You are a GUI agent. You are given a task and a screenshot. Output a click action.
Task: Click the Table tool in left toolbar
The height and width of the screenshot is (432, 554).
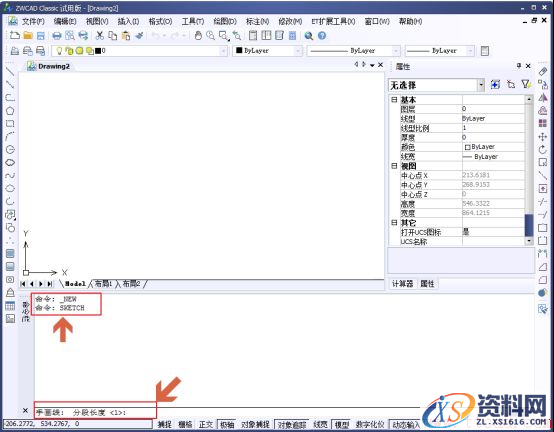pos(10,306)
